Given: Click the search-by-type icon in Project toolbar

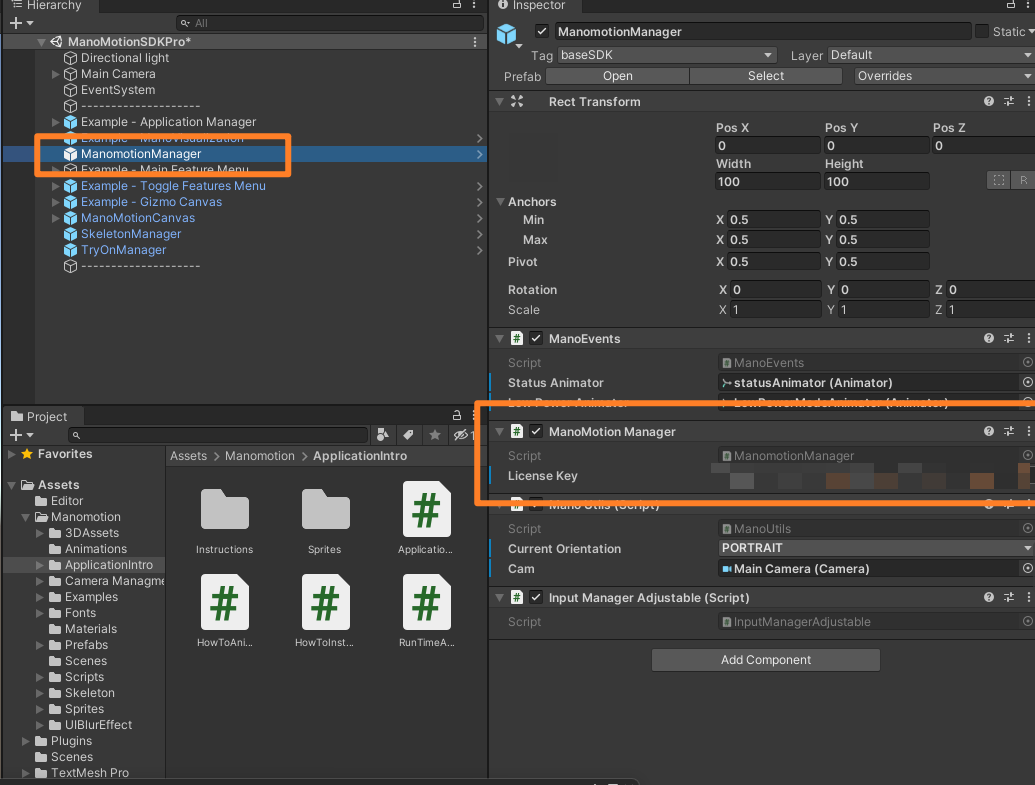Looking at the screenshot, I should tap(383, 434).
